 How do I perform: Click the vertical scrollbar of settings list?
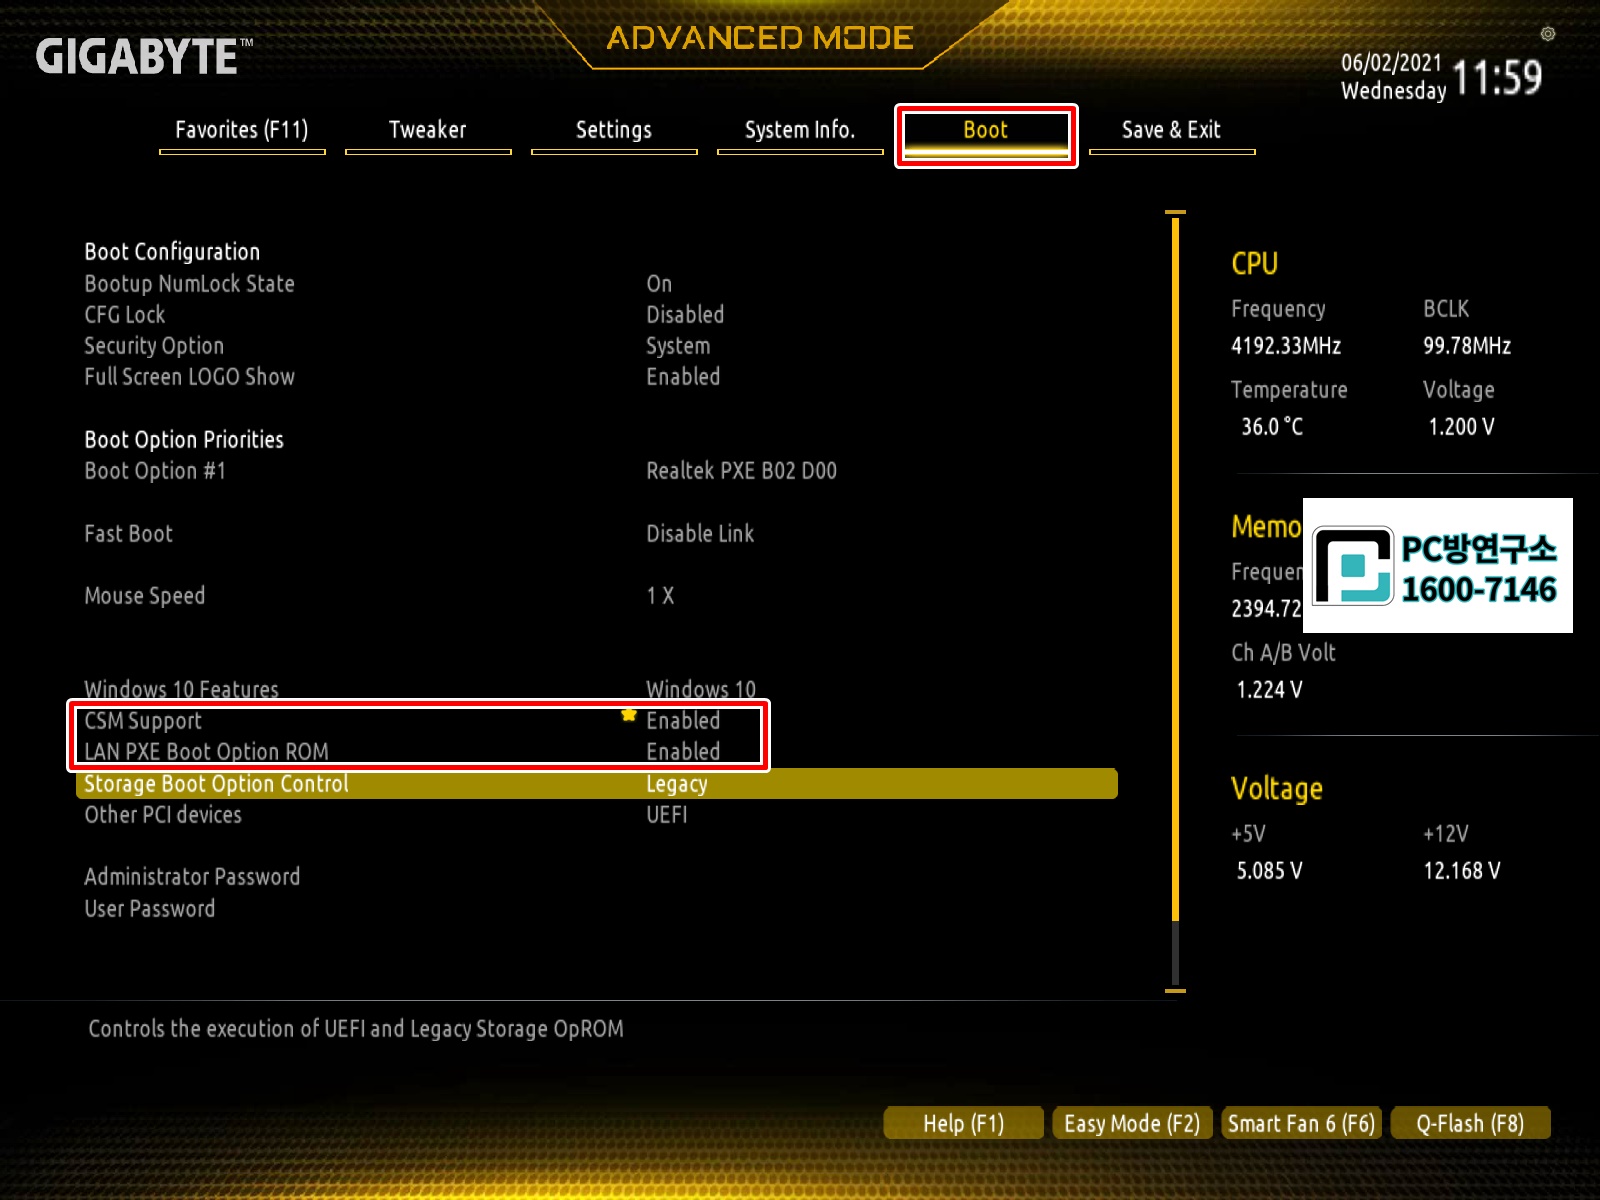(1175, 601)
